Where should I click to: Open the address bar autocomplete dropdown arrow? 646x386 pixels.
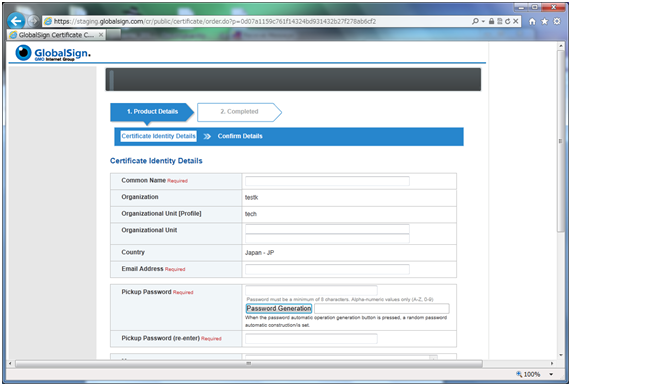point(483,21)
